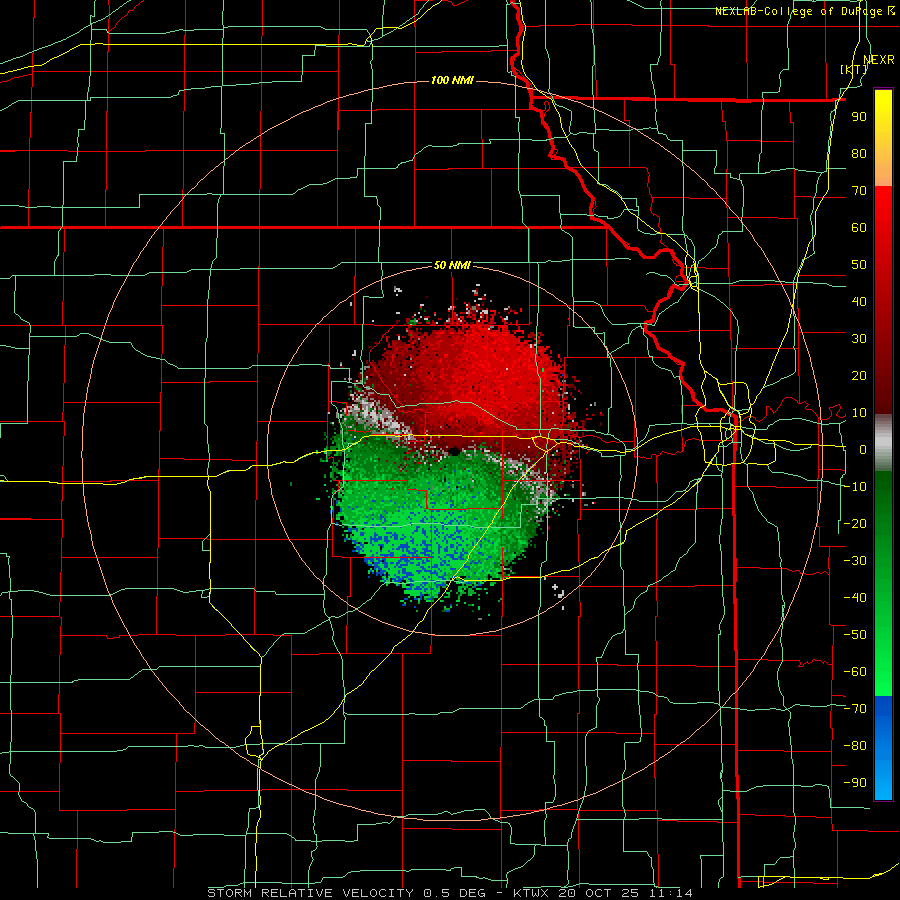Viewport: 900px width, 900px height.
Task: Click the black radar site dot at center
Action: [453, 451]
